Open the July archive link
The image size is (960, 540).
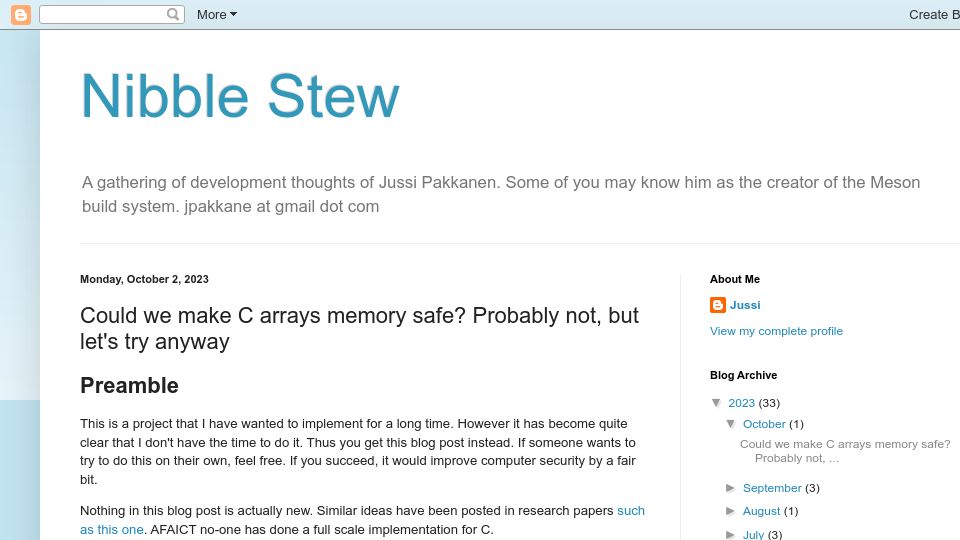pos(753,534)
